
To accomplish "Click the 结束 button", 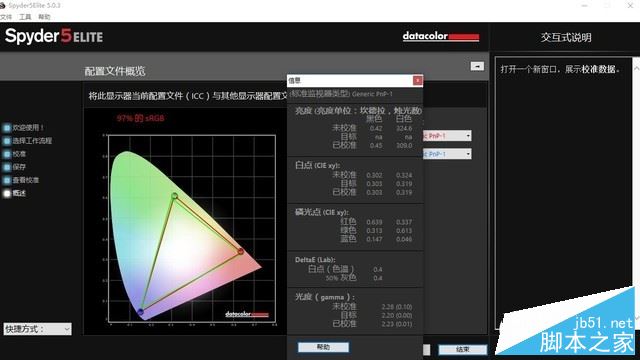I will click(x=462, y=349).
